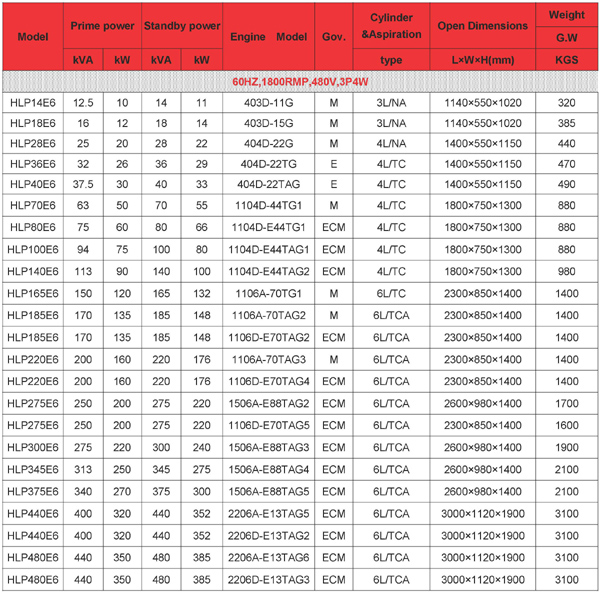
Task: Click engine model "1106A-70TAG2"
Action: [x=269, y=315]
